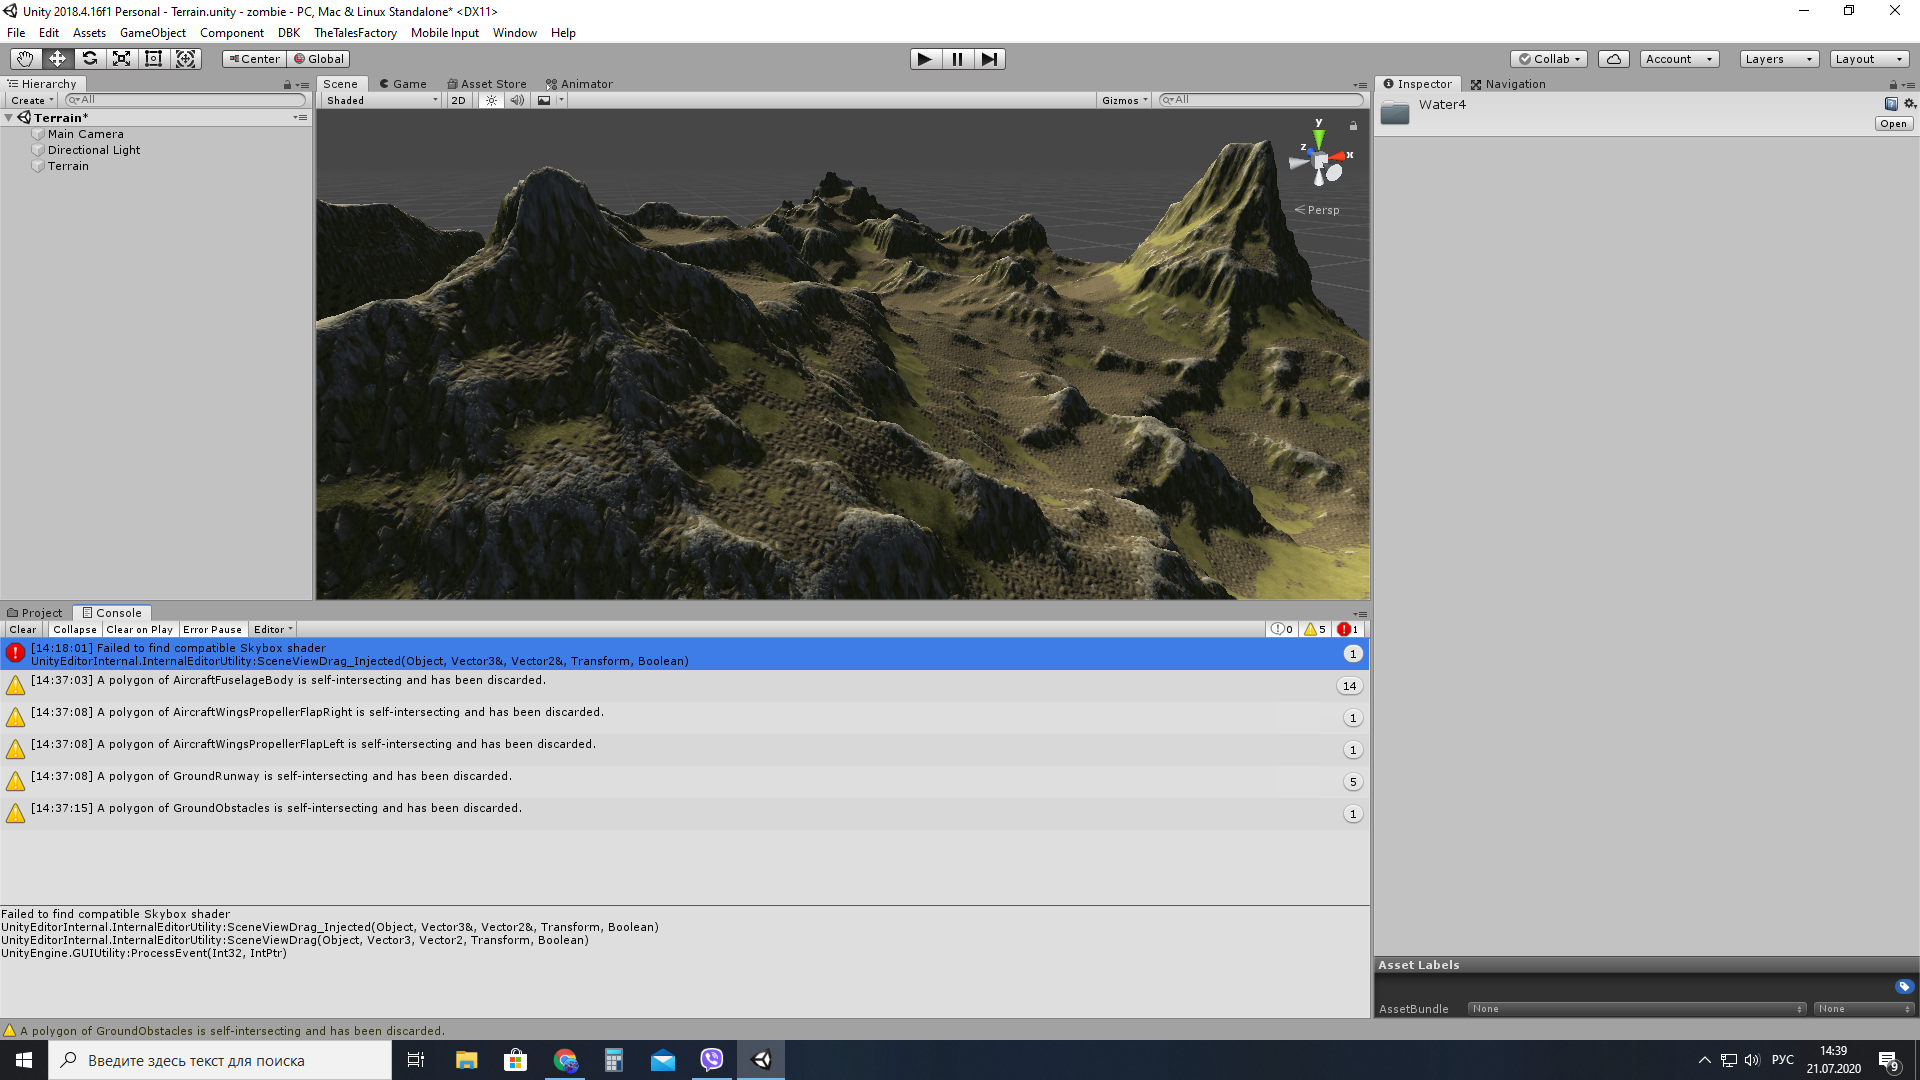This screenshot has height=1080, width=1920.
Task: Toggle scene audio speaker icon
Action: click(x=517, y=100)
